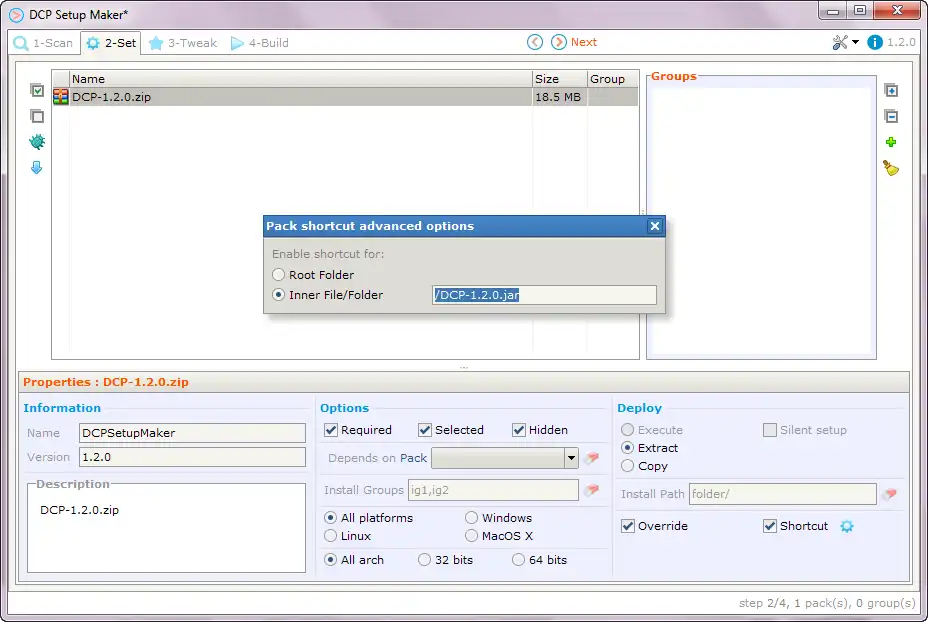This screenshot has height=622, width=928.
Task: Select the Extract deploy option
Action: (628, 448)
